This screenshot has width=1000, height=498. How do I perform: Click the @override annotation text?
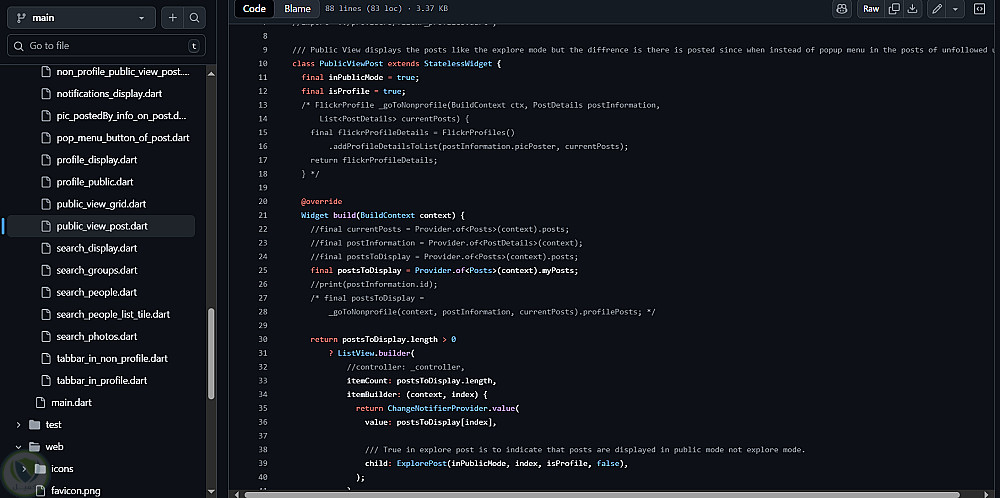pos(321,201)
